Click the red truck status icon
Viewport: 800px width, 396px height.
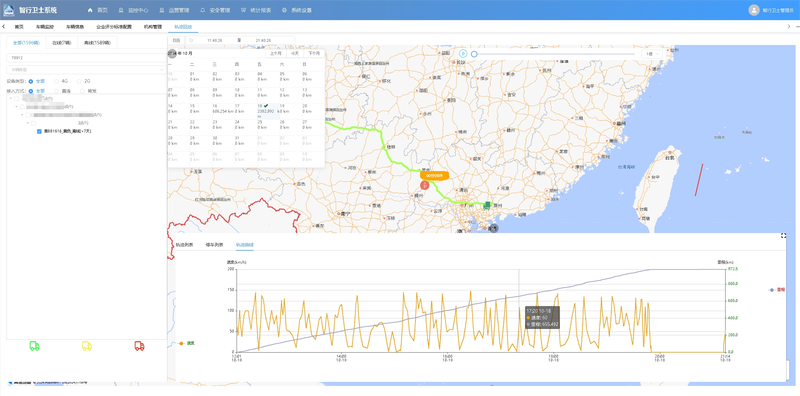(x=139, y=346)
